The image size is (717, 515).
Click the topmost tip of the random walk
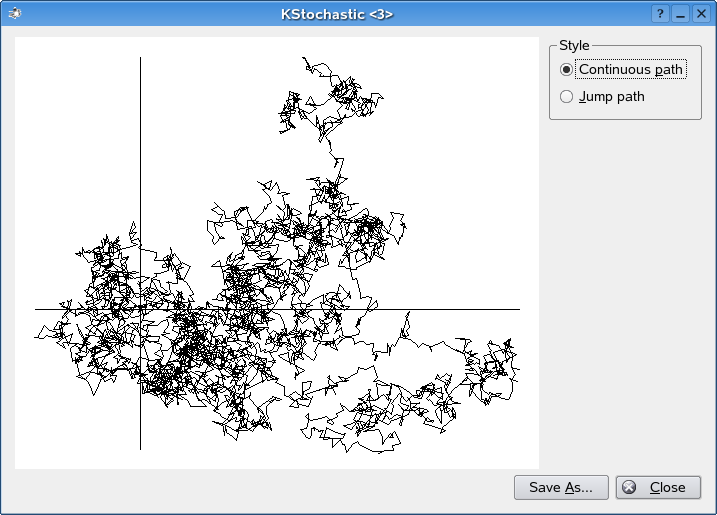click(304, 58)
